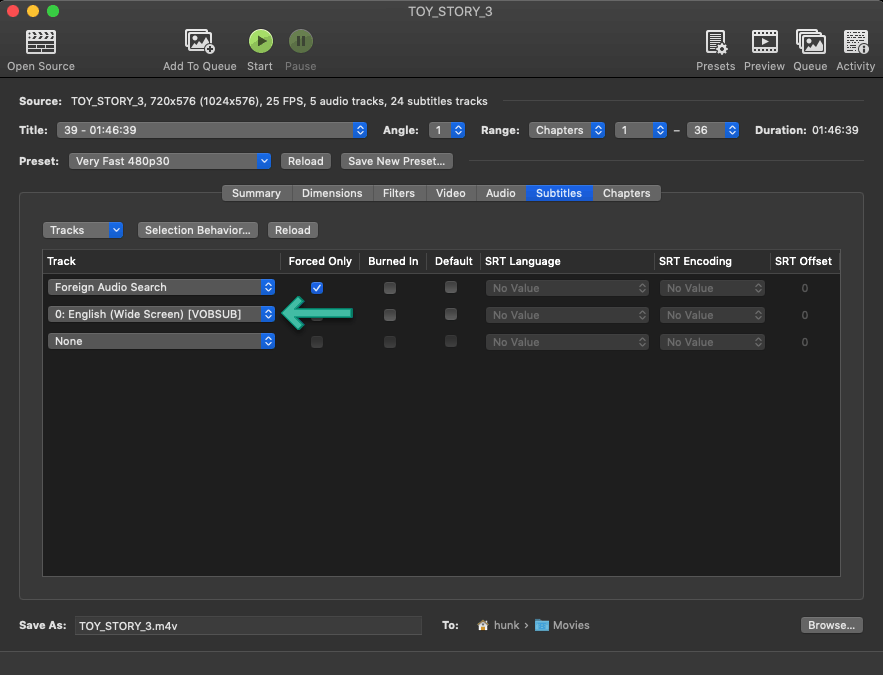The height and width of the screenshot is (675, 883).
Task: Open the end chapter dropdown showing 36
Action: coord(712,130)
